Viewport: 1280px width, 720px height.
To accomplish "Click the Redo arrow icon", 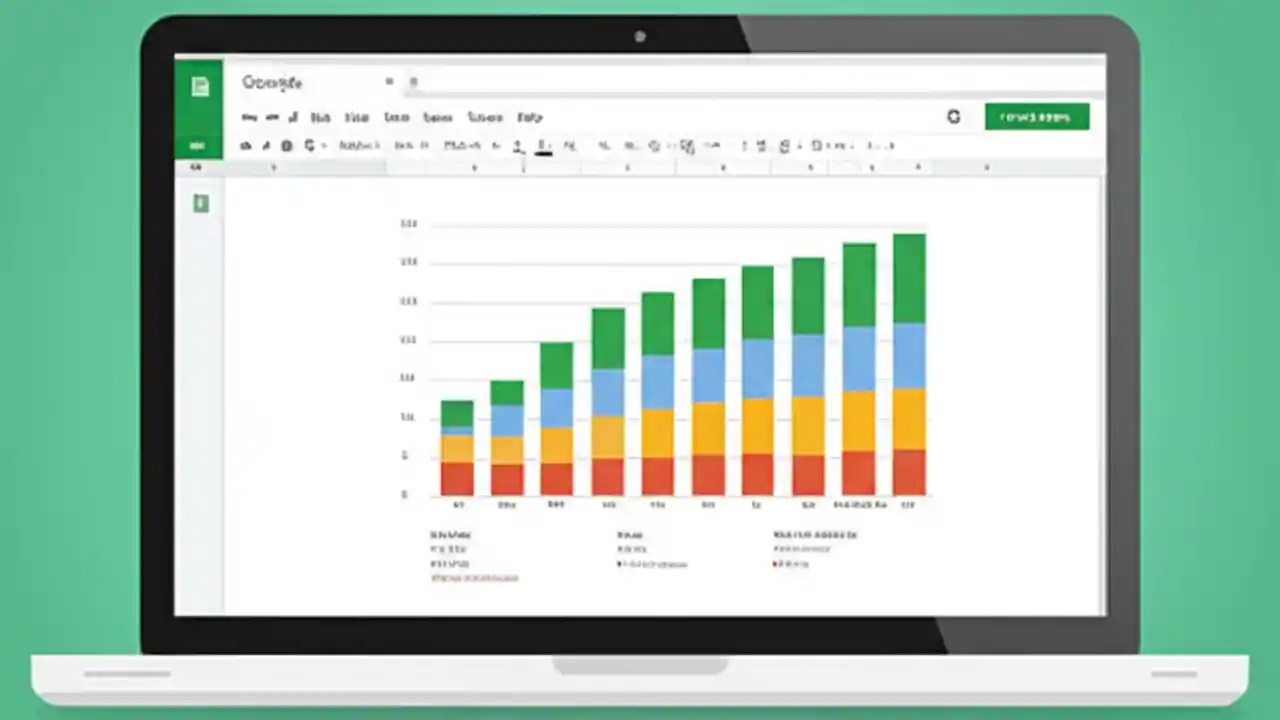I will pyautogui.click(x=266, y=146).
